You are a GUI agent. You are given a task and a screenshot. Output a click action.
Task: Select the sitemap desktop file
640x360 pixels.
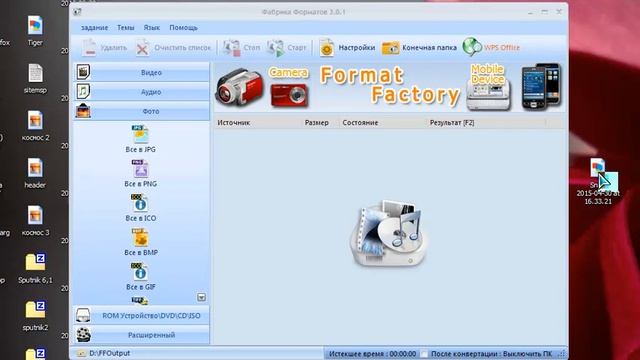35,78
